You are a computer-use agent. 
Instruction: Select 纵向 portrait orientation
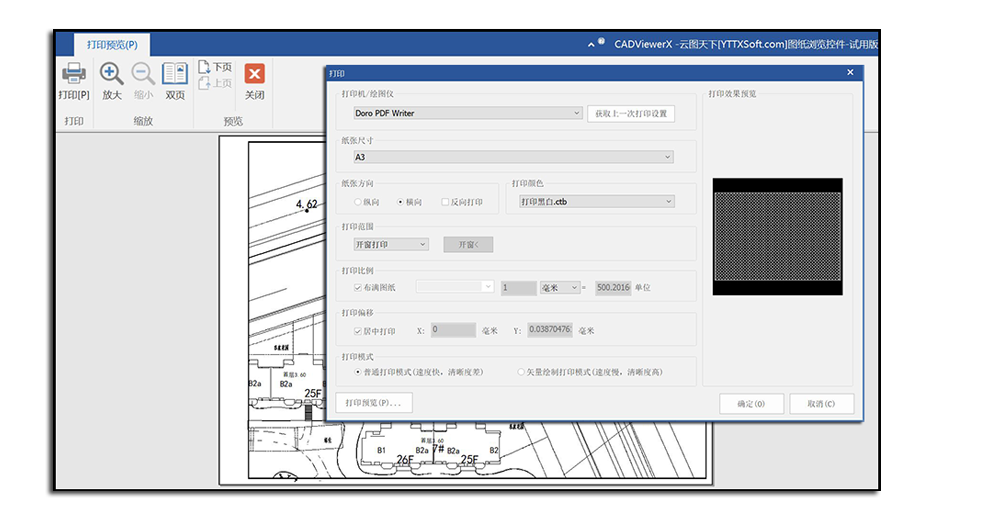point(358,202)
